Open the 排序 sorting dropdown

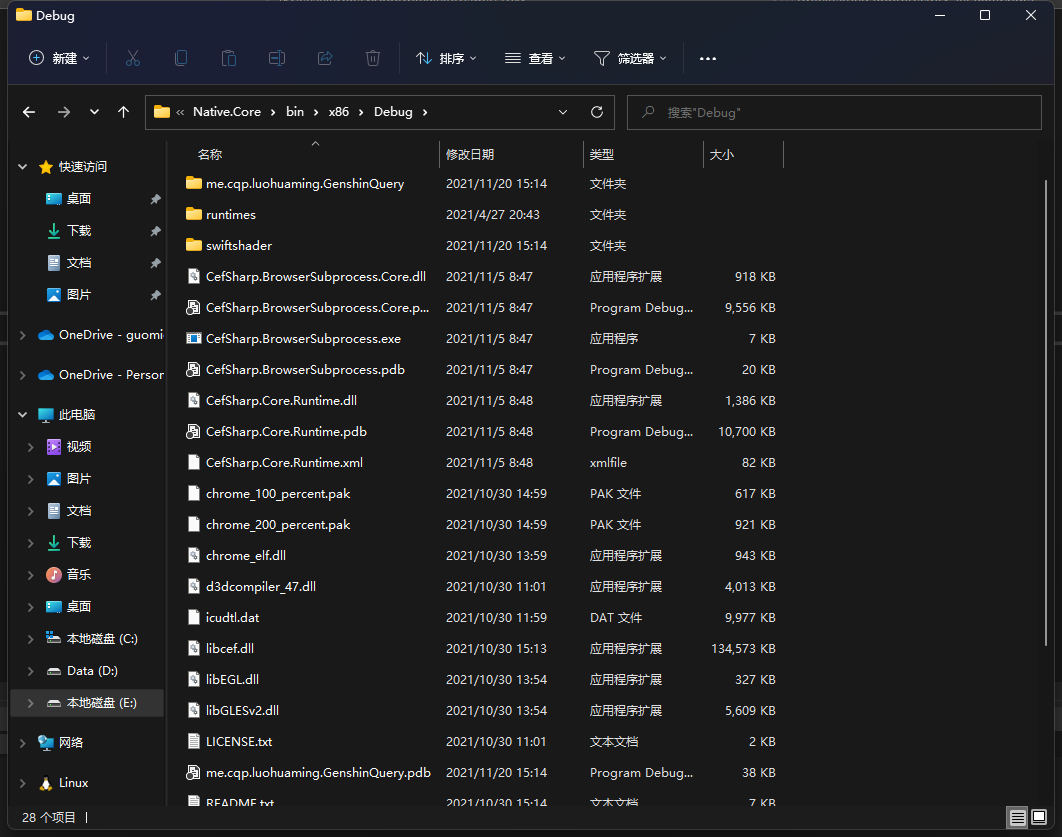[446, 58]
